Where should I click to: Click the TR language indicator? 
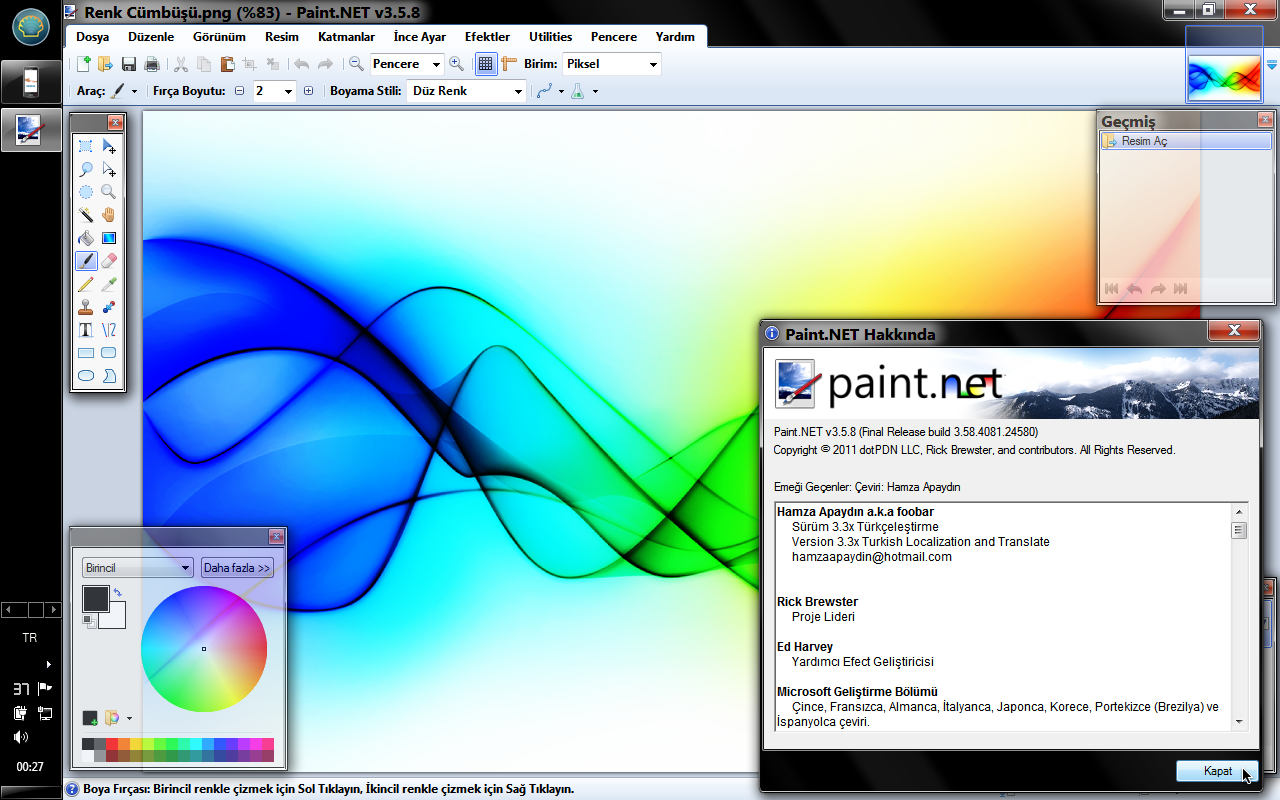pos(30,637)
